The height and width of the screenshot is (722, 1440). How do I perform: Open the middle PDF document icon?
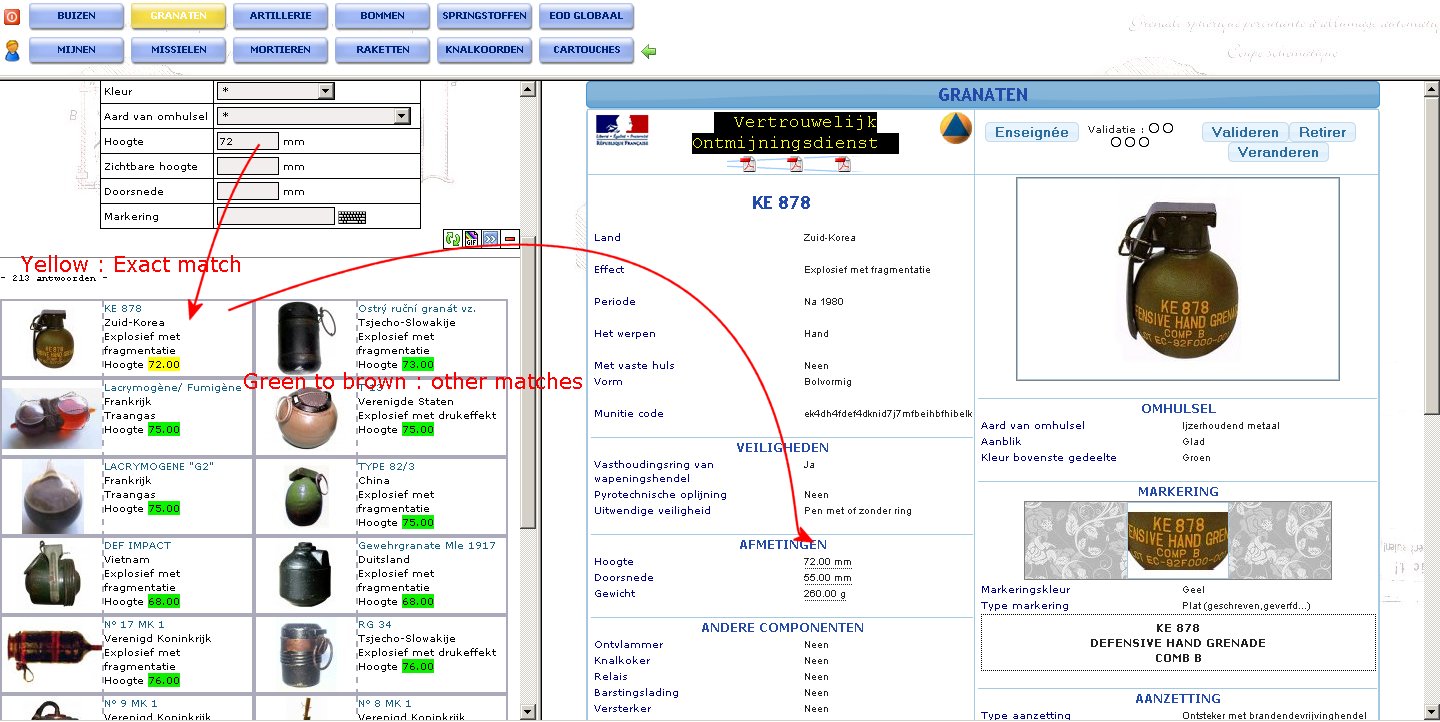click(795, 165)
